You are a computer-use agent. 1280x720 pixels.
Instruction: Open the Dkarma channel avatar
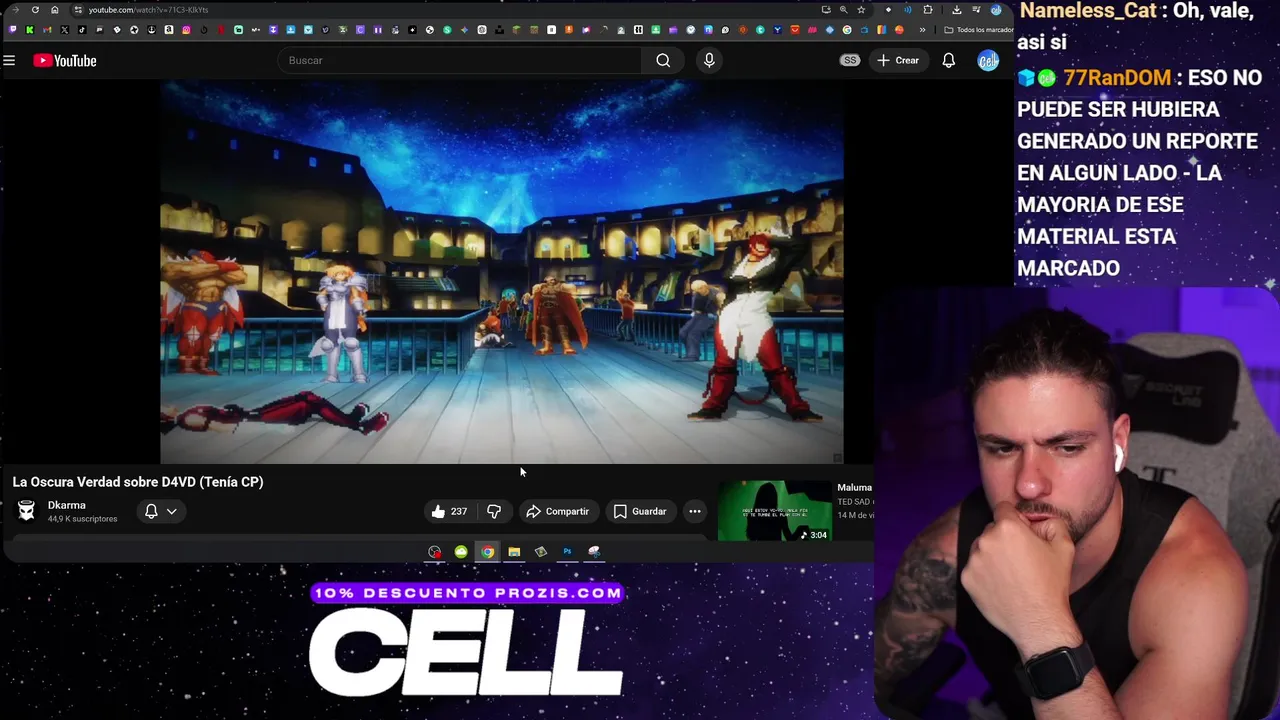[27, 511]
